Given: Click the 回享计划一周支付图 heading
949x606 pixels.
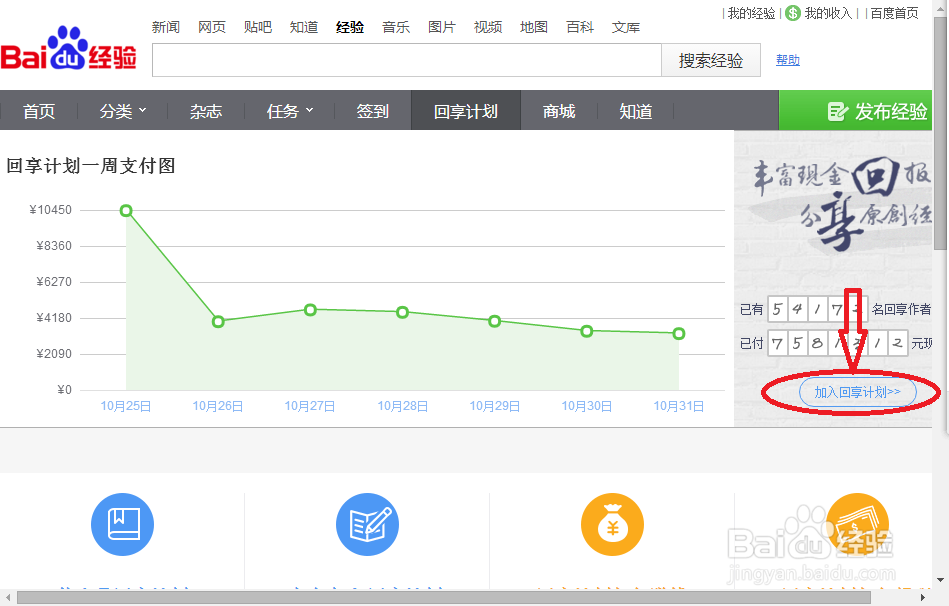Looking at the screenshot, I should click(x=91, y=165).
